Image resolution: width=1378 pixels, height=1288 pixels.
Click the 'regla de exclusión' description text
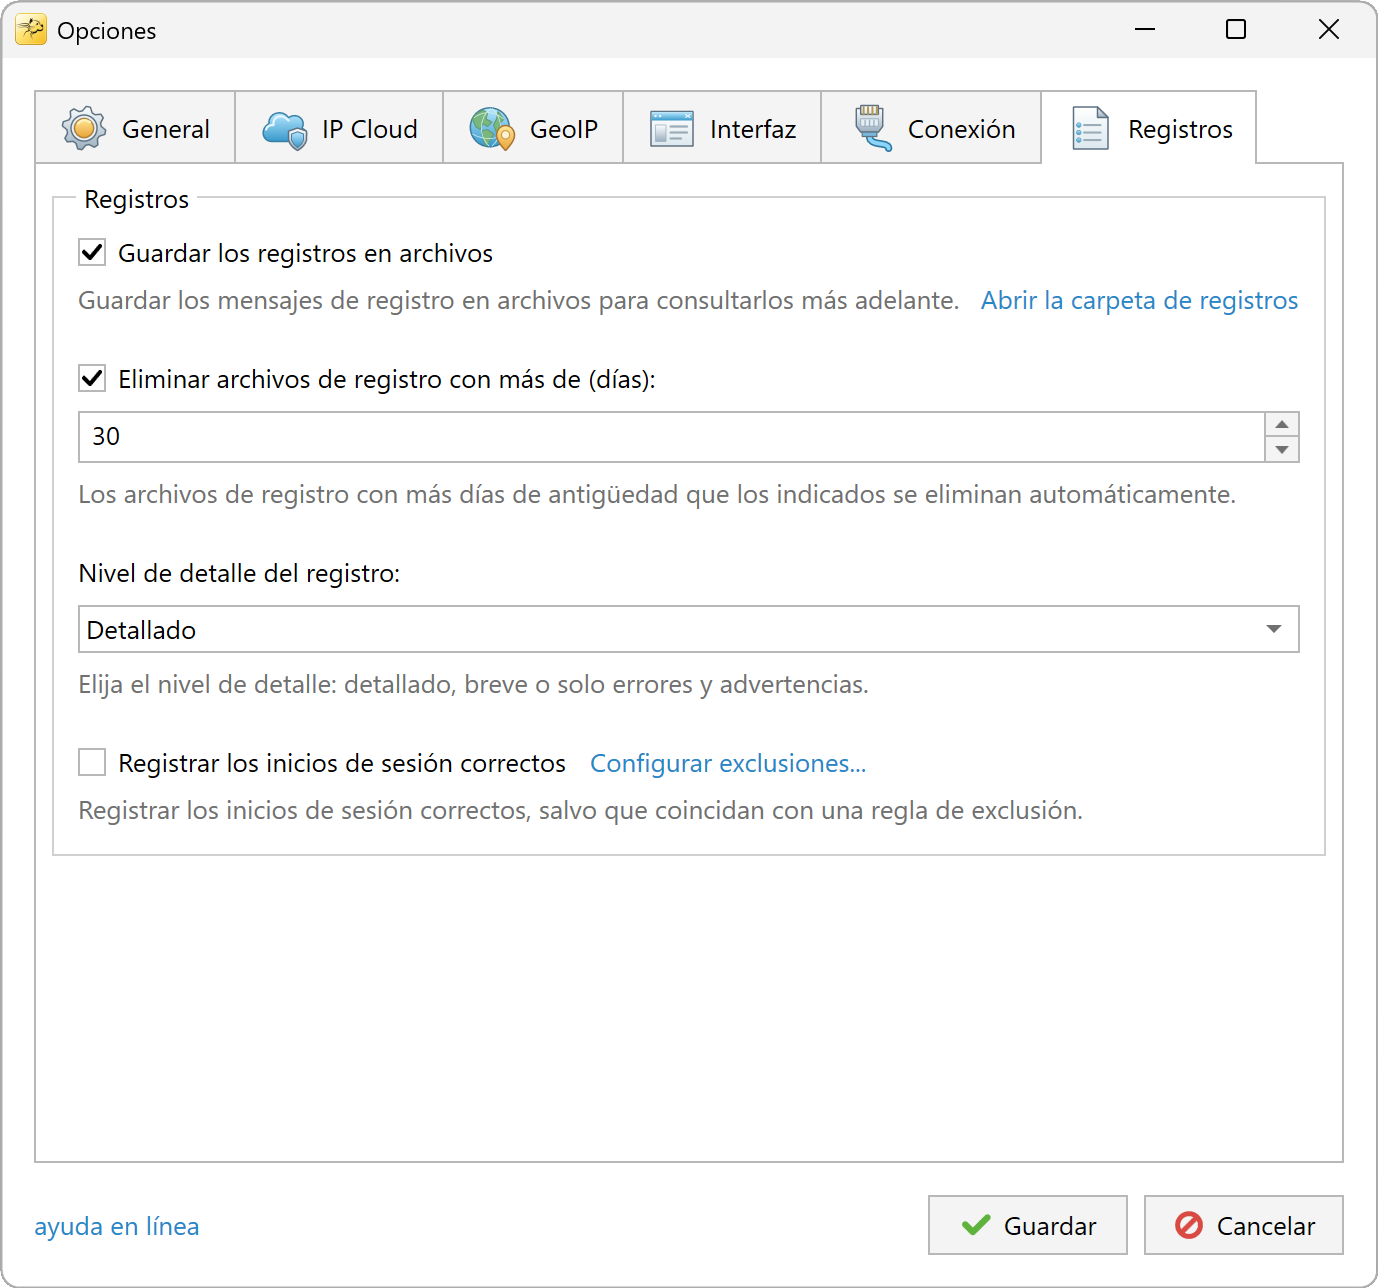coord(581,810)
